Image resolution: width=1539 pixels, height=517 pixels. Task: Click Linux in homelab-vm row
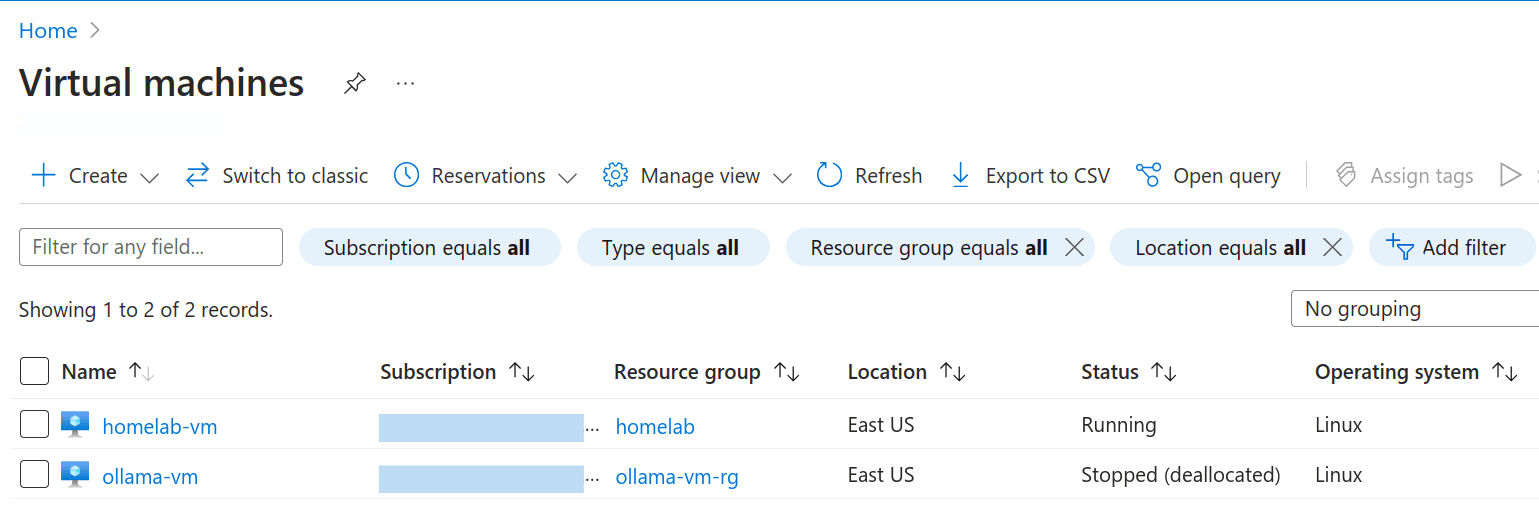pyautogui.click(x=1339, y=425)
